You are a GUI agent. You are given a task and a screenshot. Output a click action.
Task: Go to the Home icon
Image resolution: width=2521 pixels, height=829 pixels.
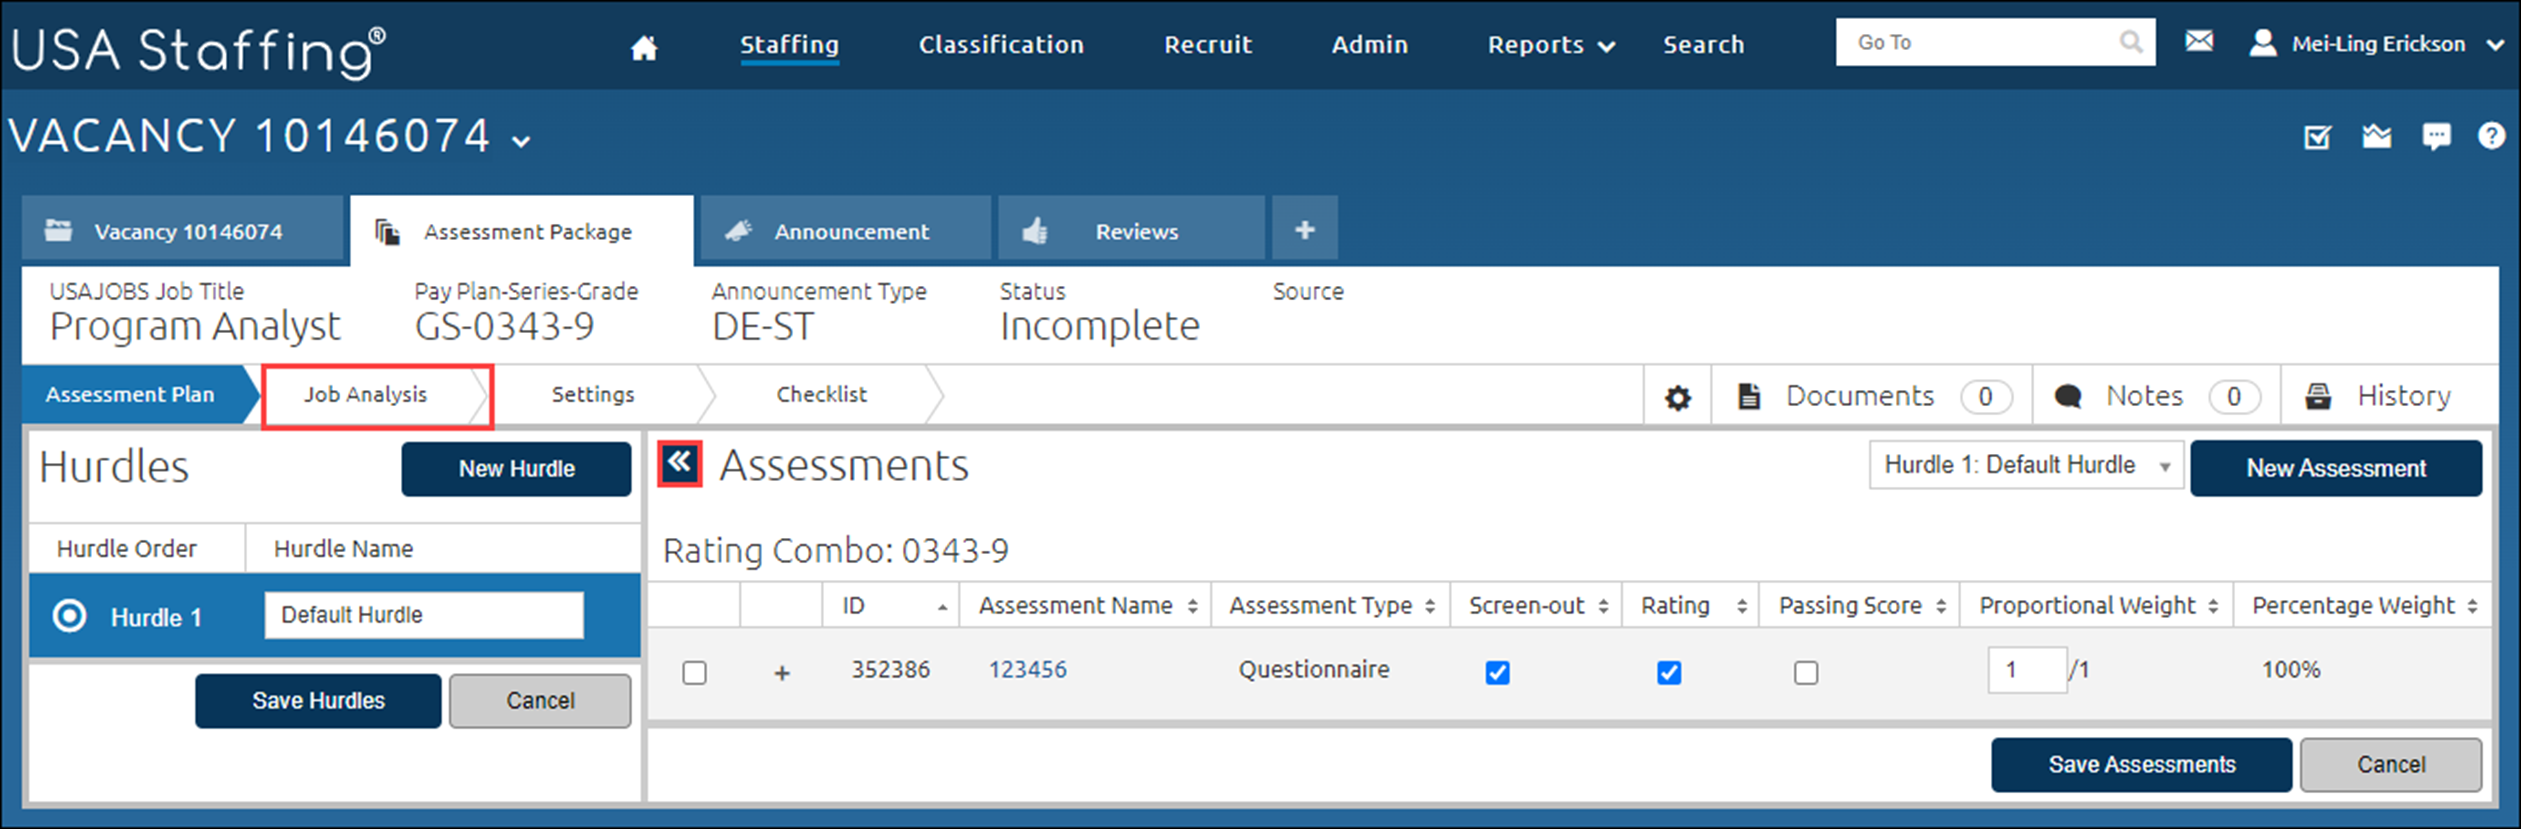[644, 47]
